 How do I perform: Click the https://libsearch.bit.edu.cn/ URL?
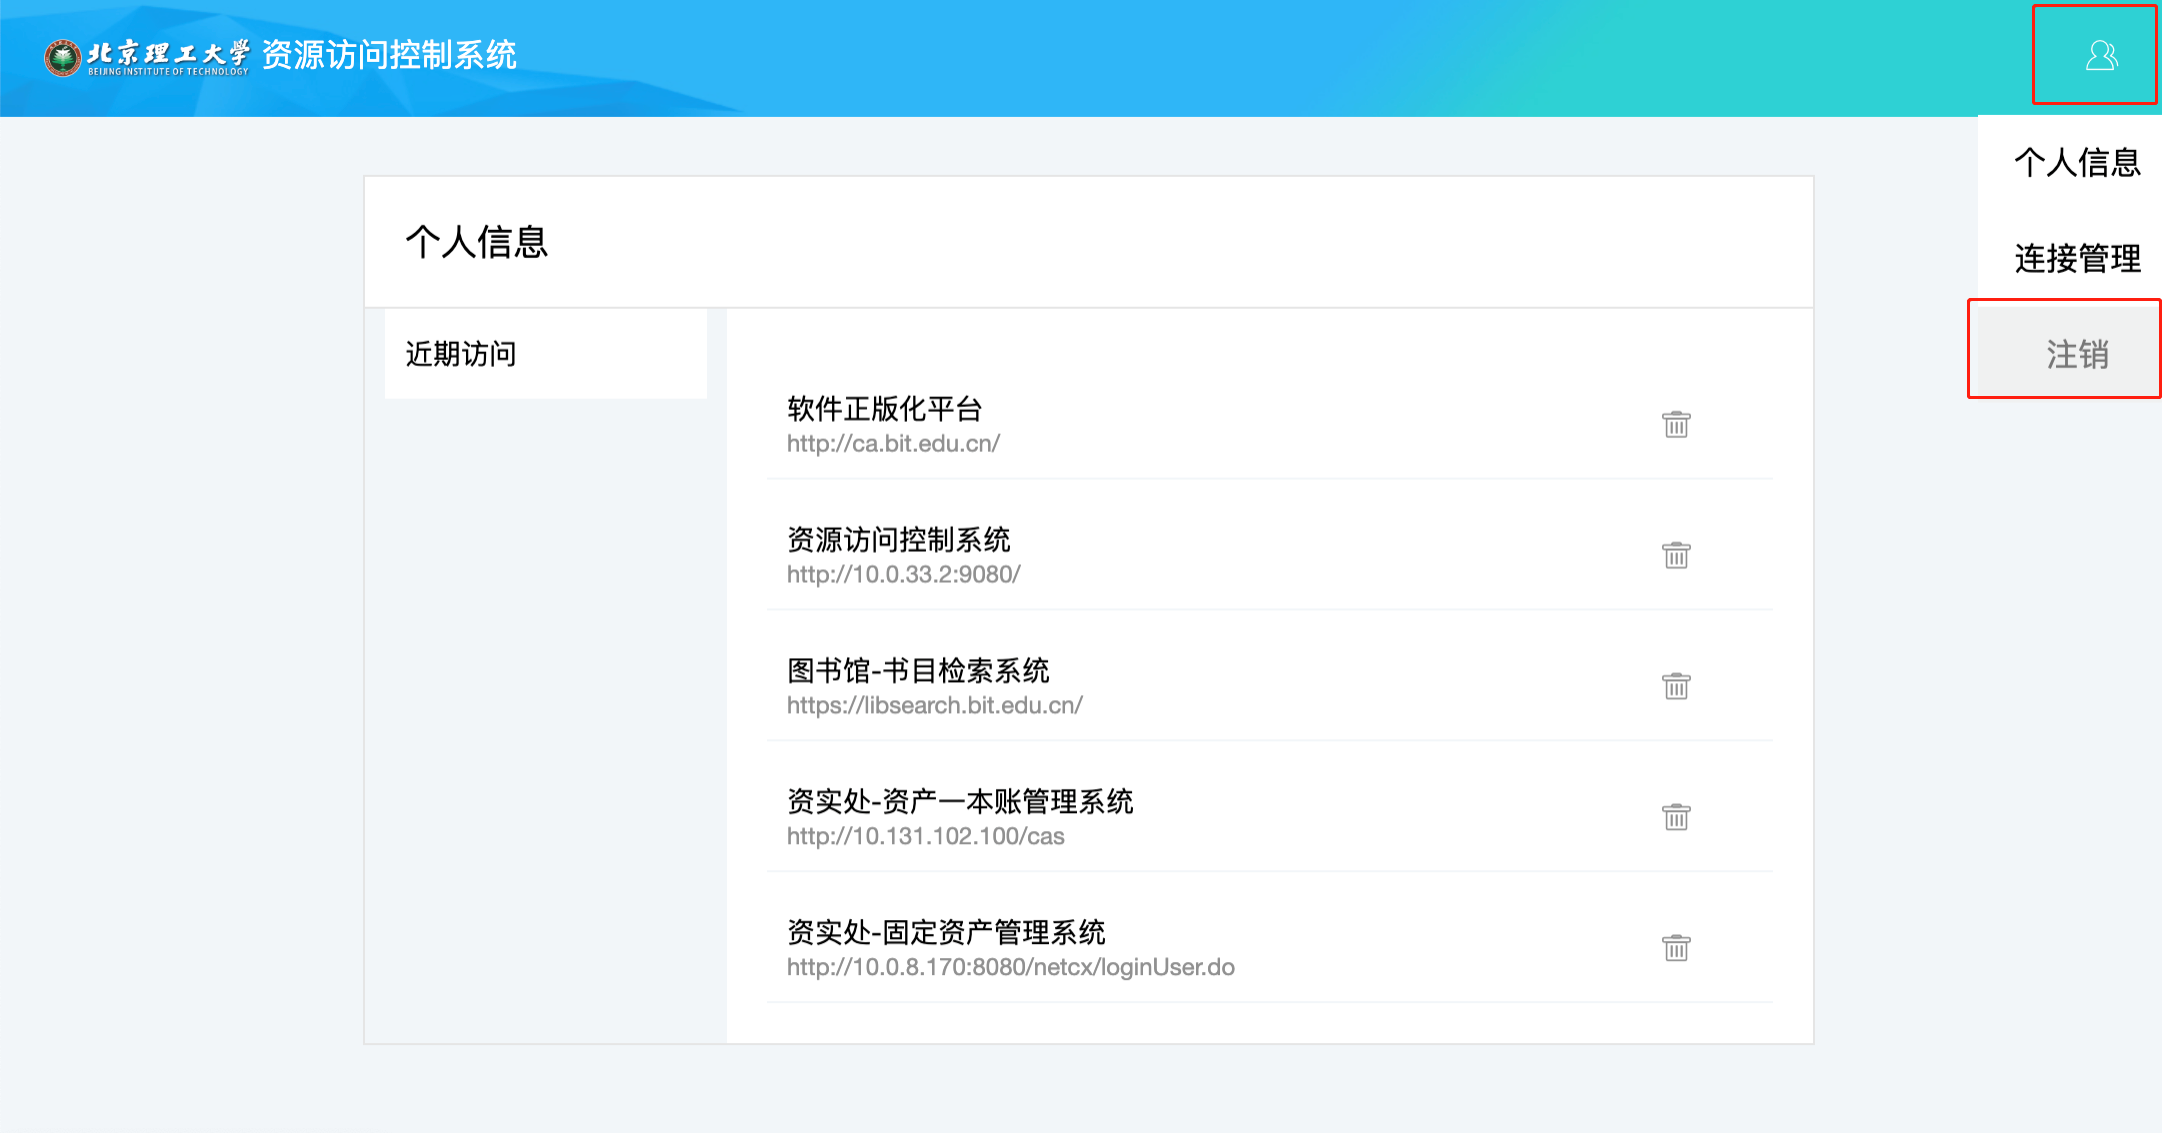(x=934, y=706)
